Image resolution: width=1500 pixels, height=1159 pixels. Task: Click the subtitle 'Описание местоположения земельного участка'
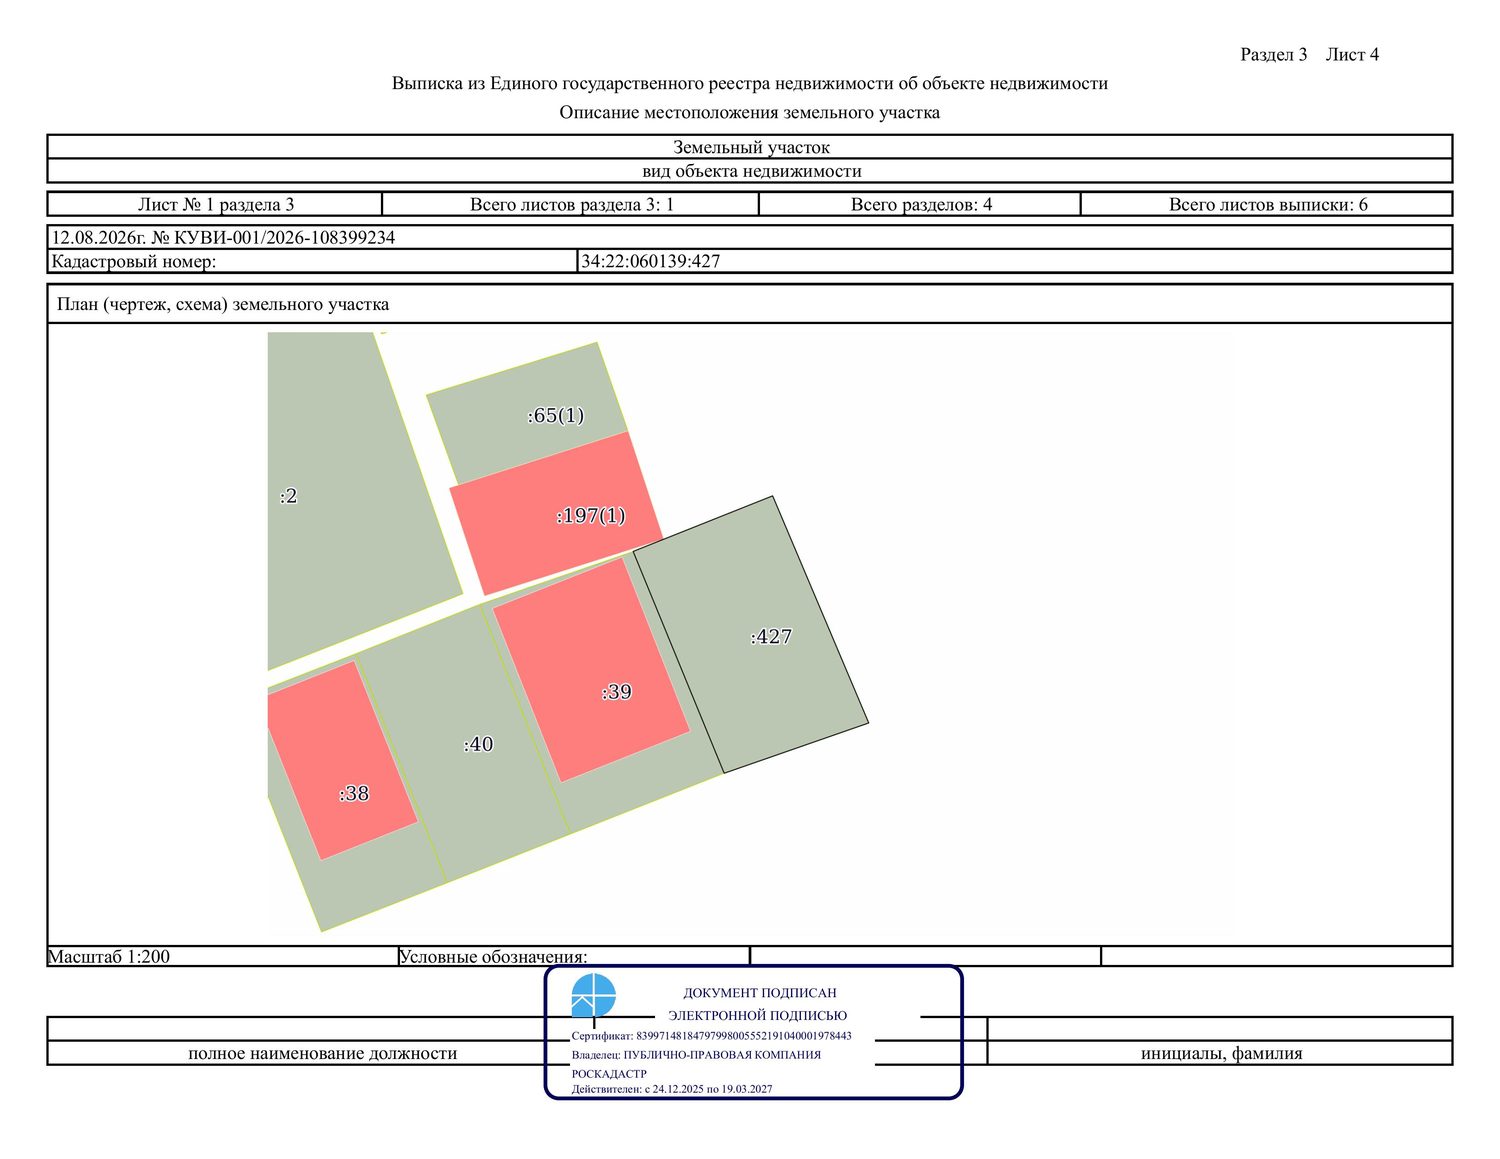tap(750, 112)
